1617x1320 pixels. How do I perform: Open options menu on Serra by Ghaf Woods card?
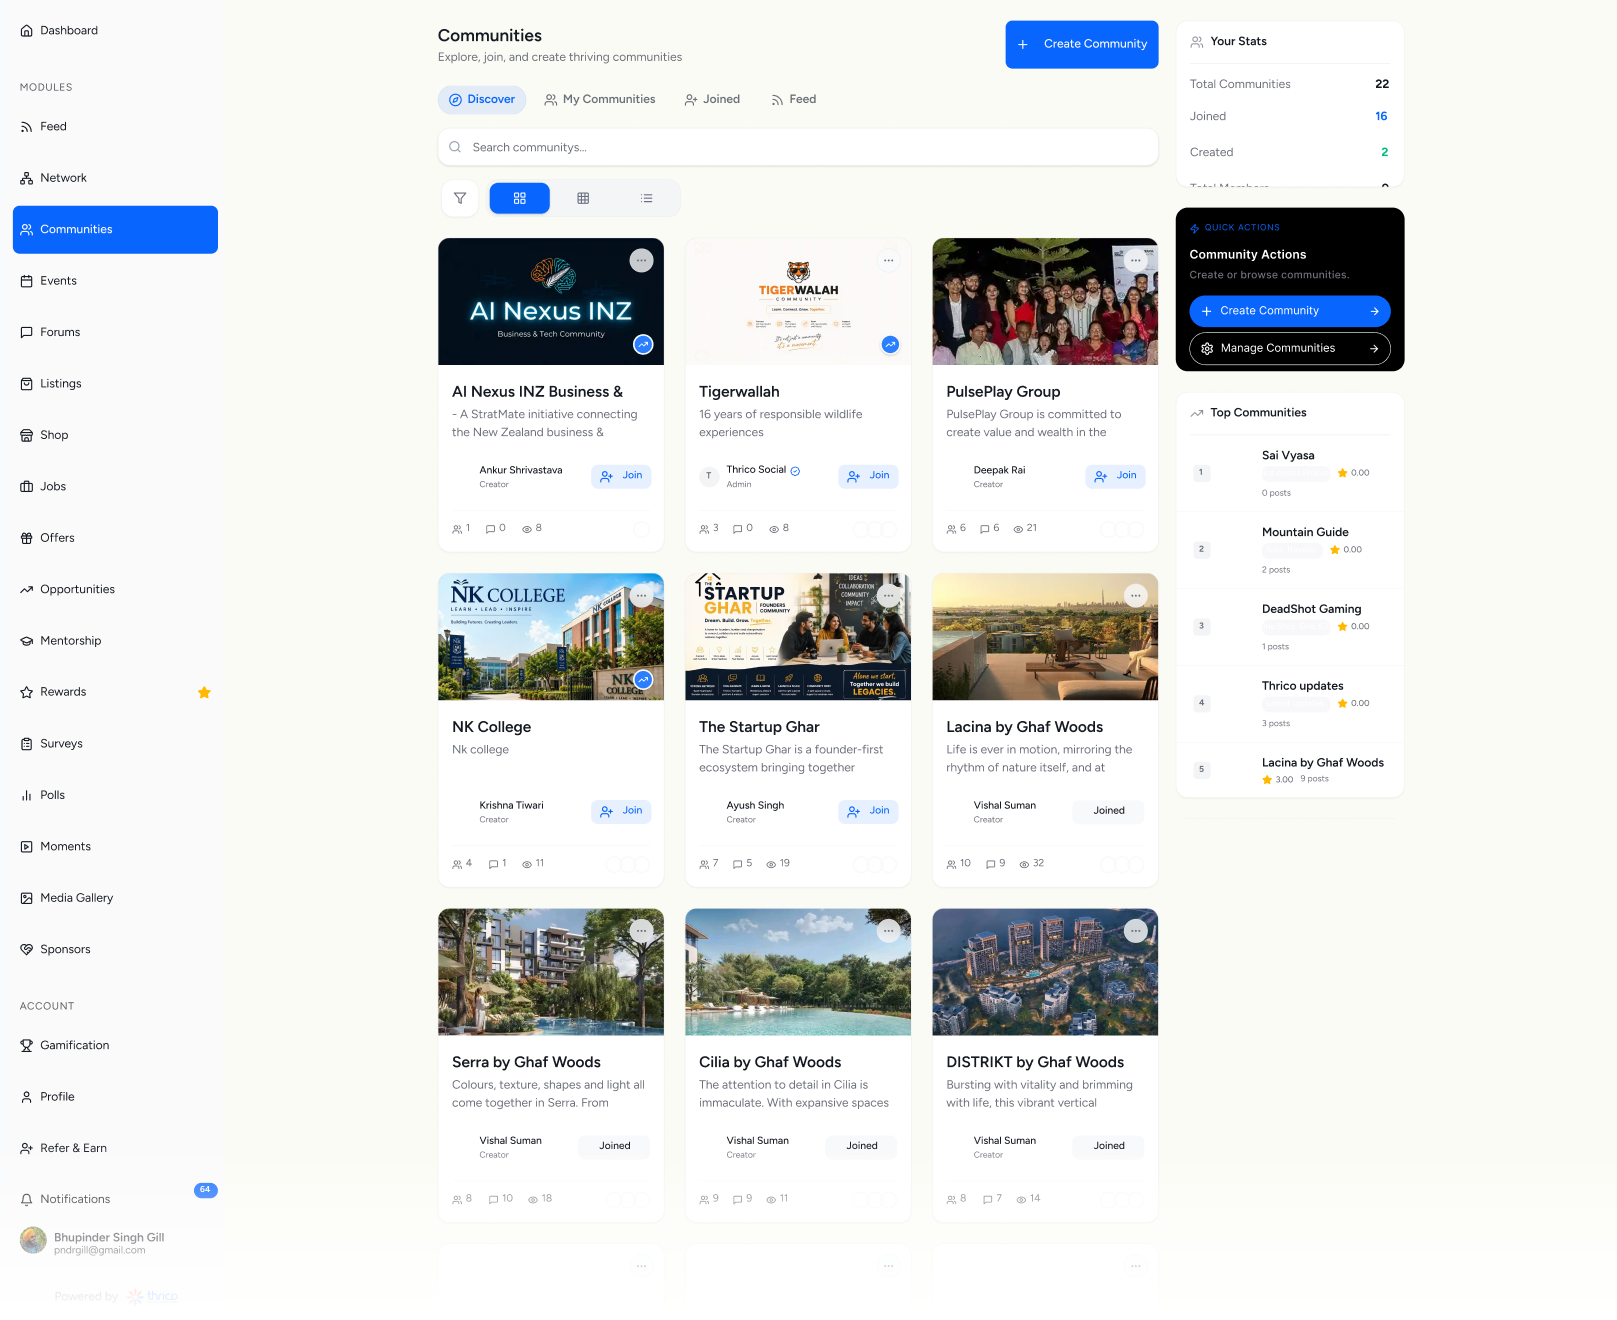point(642,931)
